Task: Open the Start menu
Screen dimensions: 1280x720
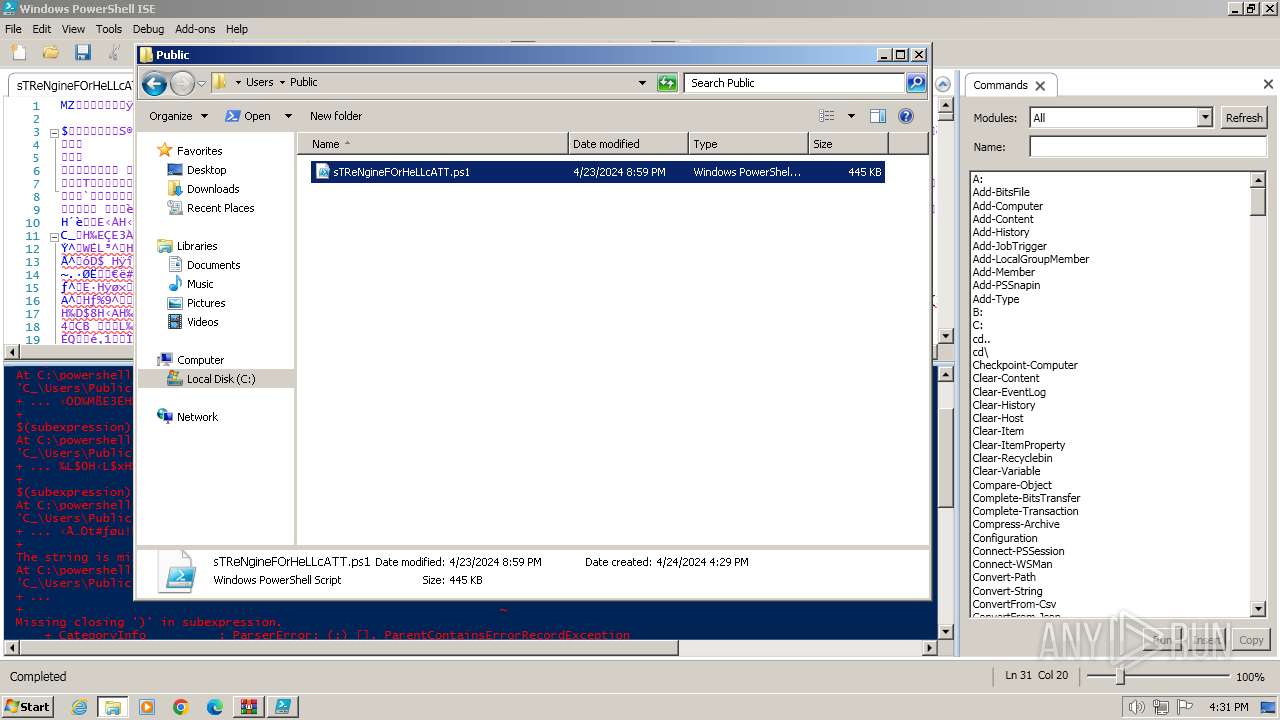Action: [x=27, y=707]
